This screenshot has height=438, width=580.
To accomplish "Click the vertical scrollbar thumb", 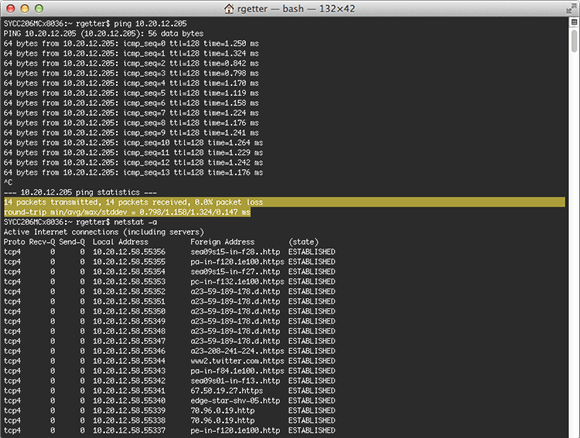I will (574, 41).
